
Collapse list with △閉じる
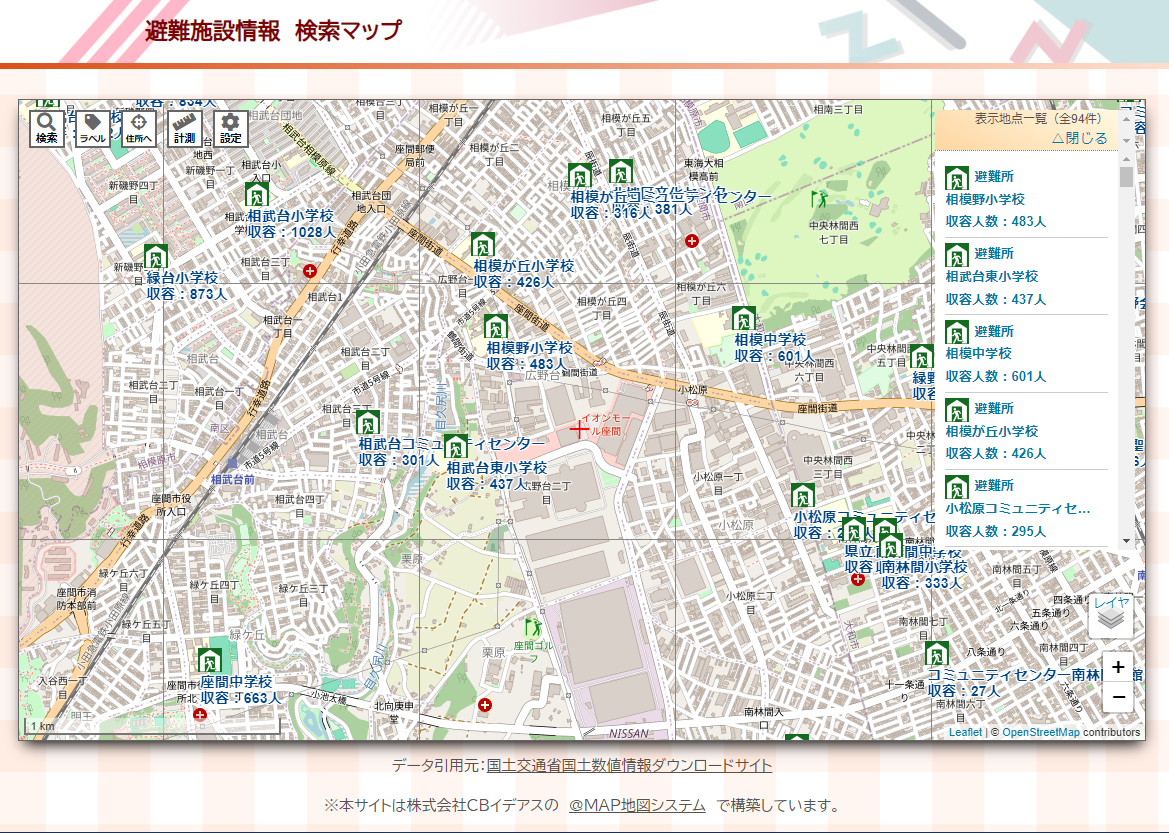[x=1079, y=139]
